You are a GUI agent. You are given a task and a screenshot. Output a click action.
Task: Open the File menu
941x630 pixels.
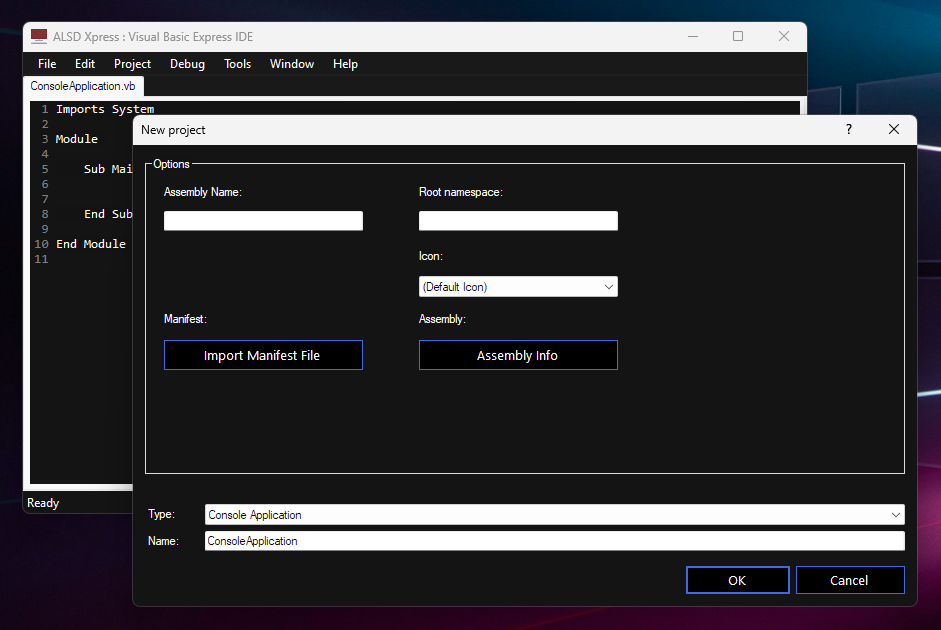point(47,64)
